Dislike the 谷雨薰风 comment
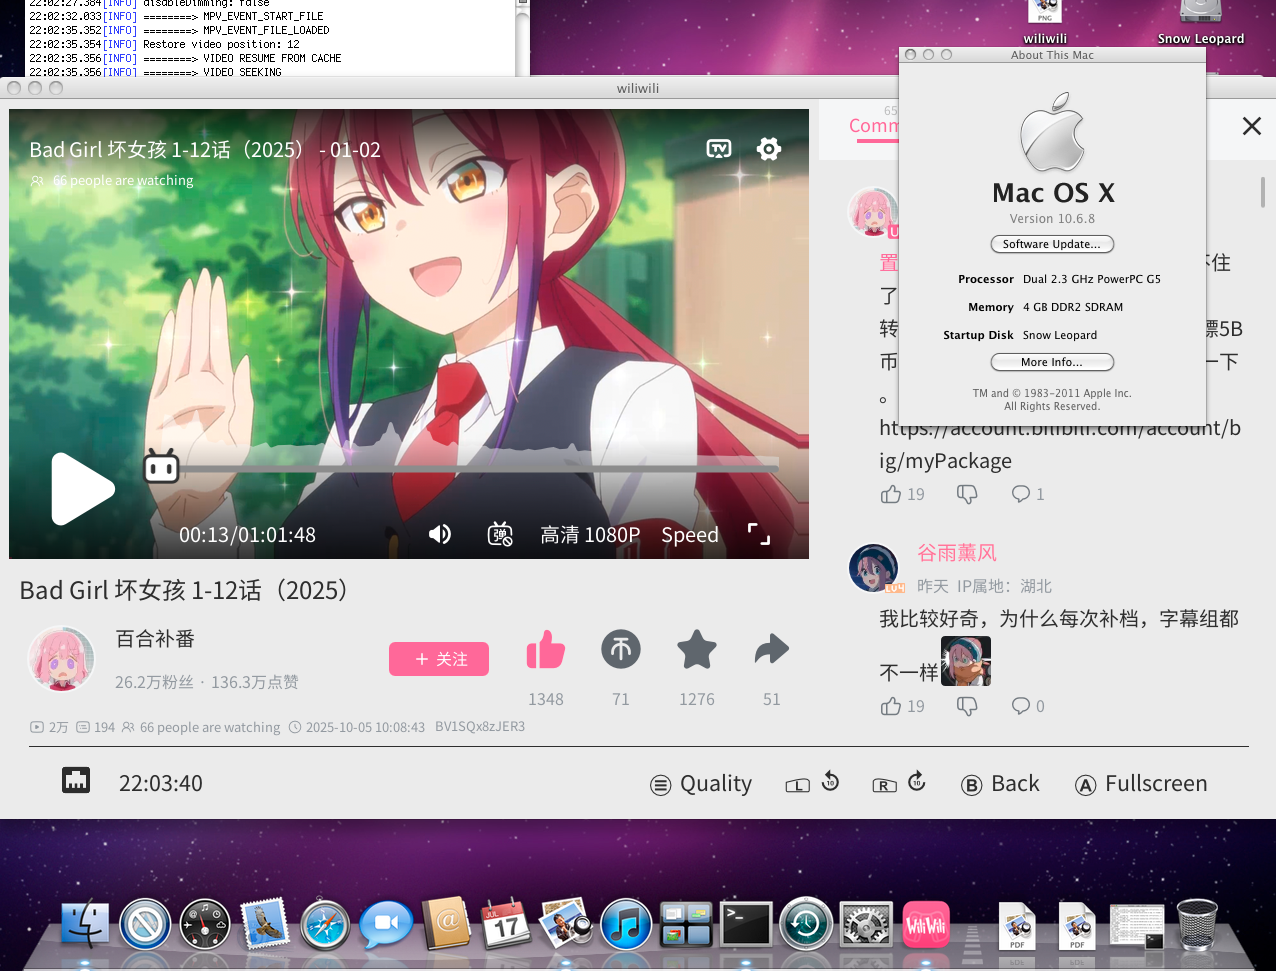This screenshot has width=1276, height=971. pyautogui.click(x=967, y=706)
